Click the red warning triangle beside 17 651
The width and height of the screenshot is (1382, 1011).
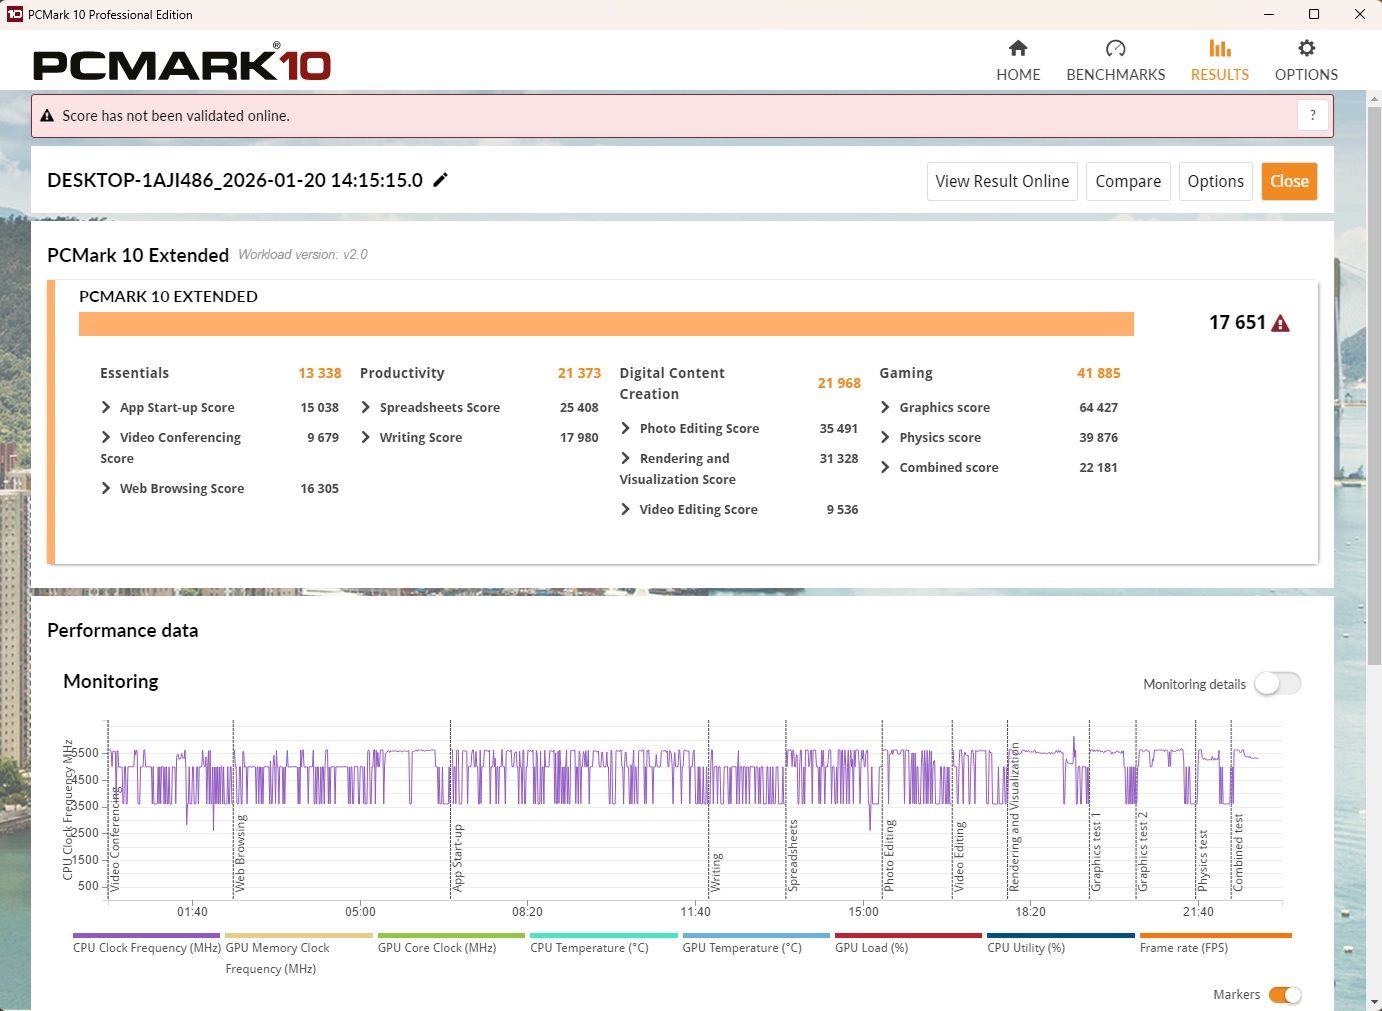(1280, 323)
